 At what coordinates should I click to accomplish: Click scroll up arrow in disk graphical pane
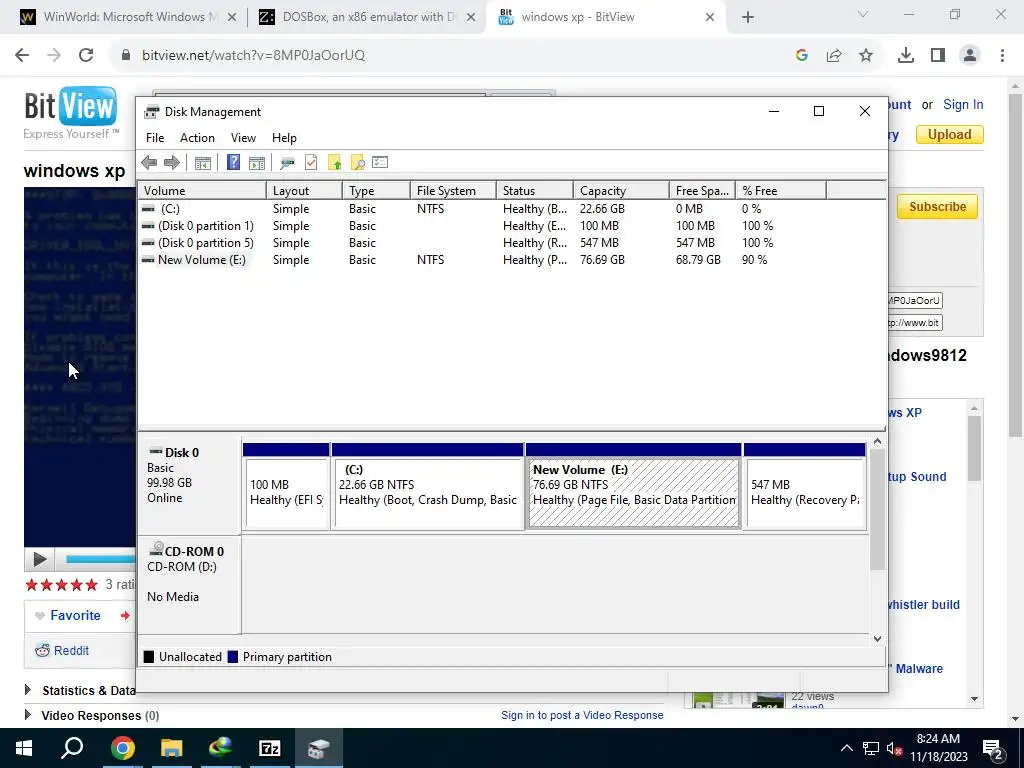[878, 442]
